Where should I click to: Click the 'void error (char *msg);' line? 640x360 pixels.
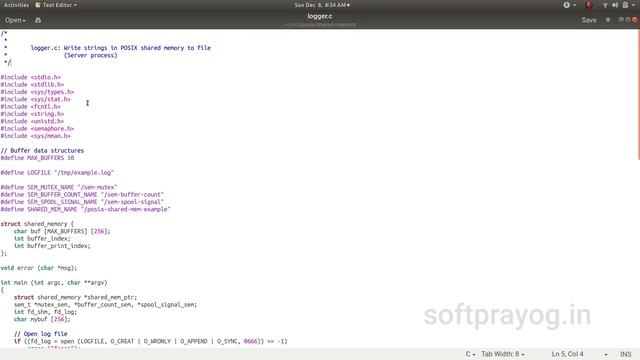[39, 268]
